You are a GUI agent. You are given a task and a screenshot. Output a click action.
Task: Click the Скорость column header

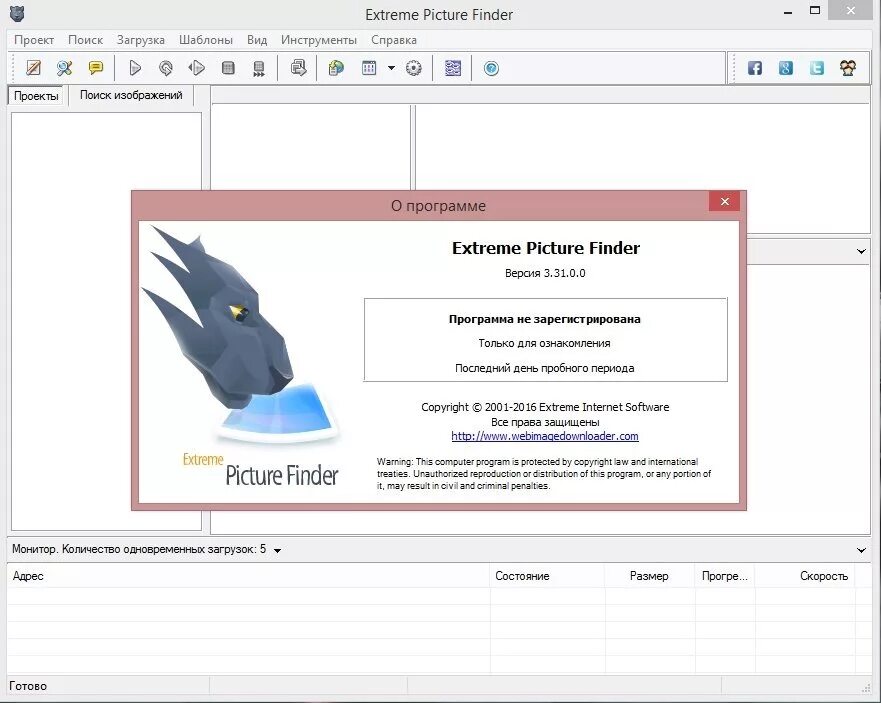click(x=805, y=576)
